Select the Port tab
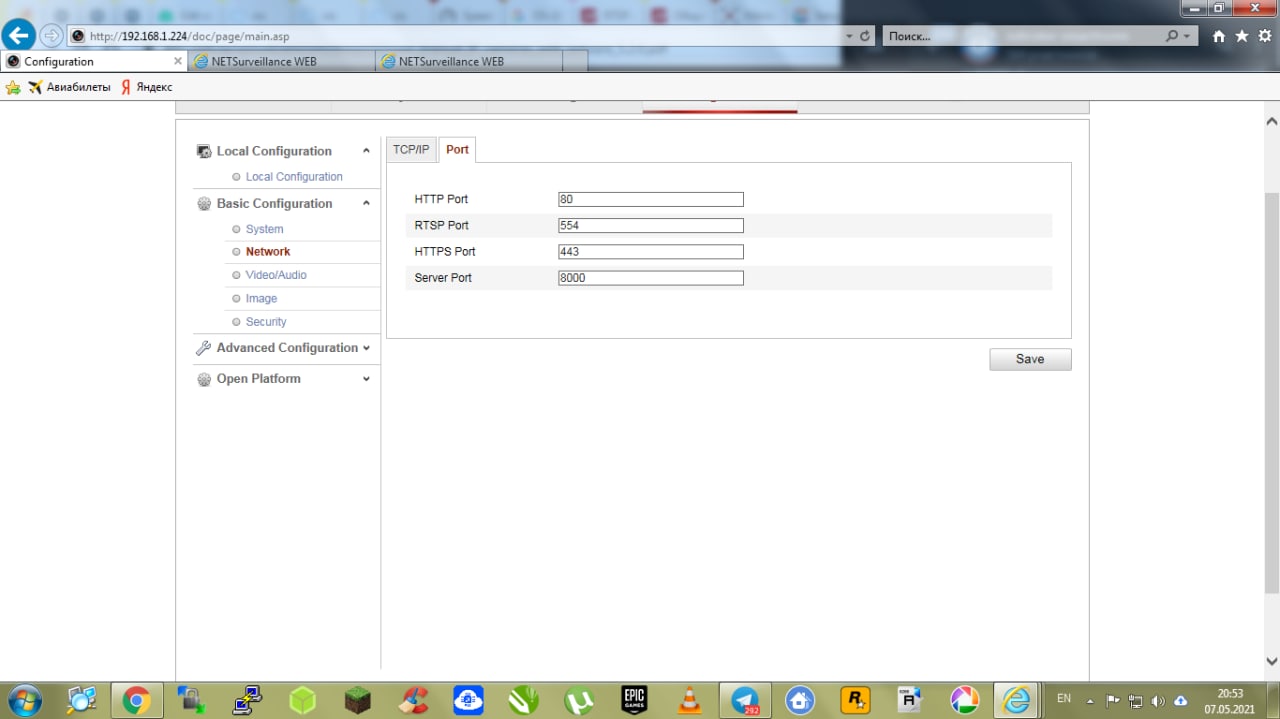1280x719 pixels. pyautogui.click(x=457, y=150)
